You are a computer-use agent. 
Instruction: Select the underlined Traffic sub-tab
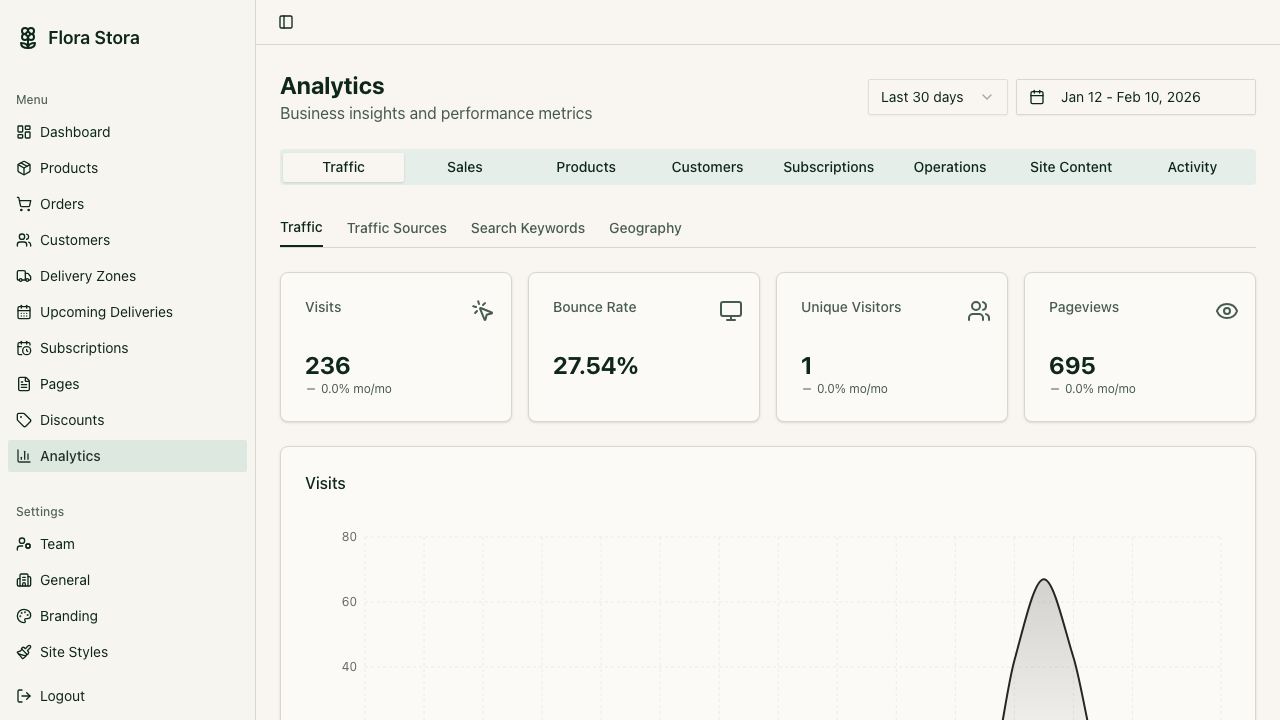pos(301,227)
